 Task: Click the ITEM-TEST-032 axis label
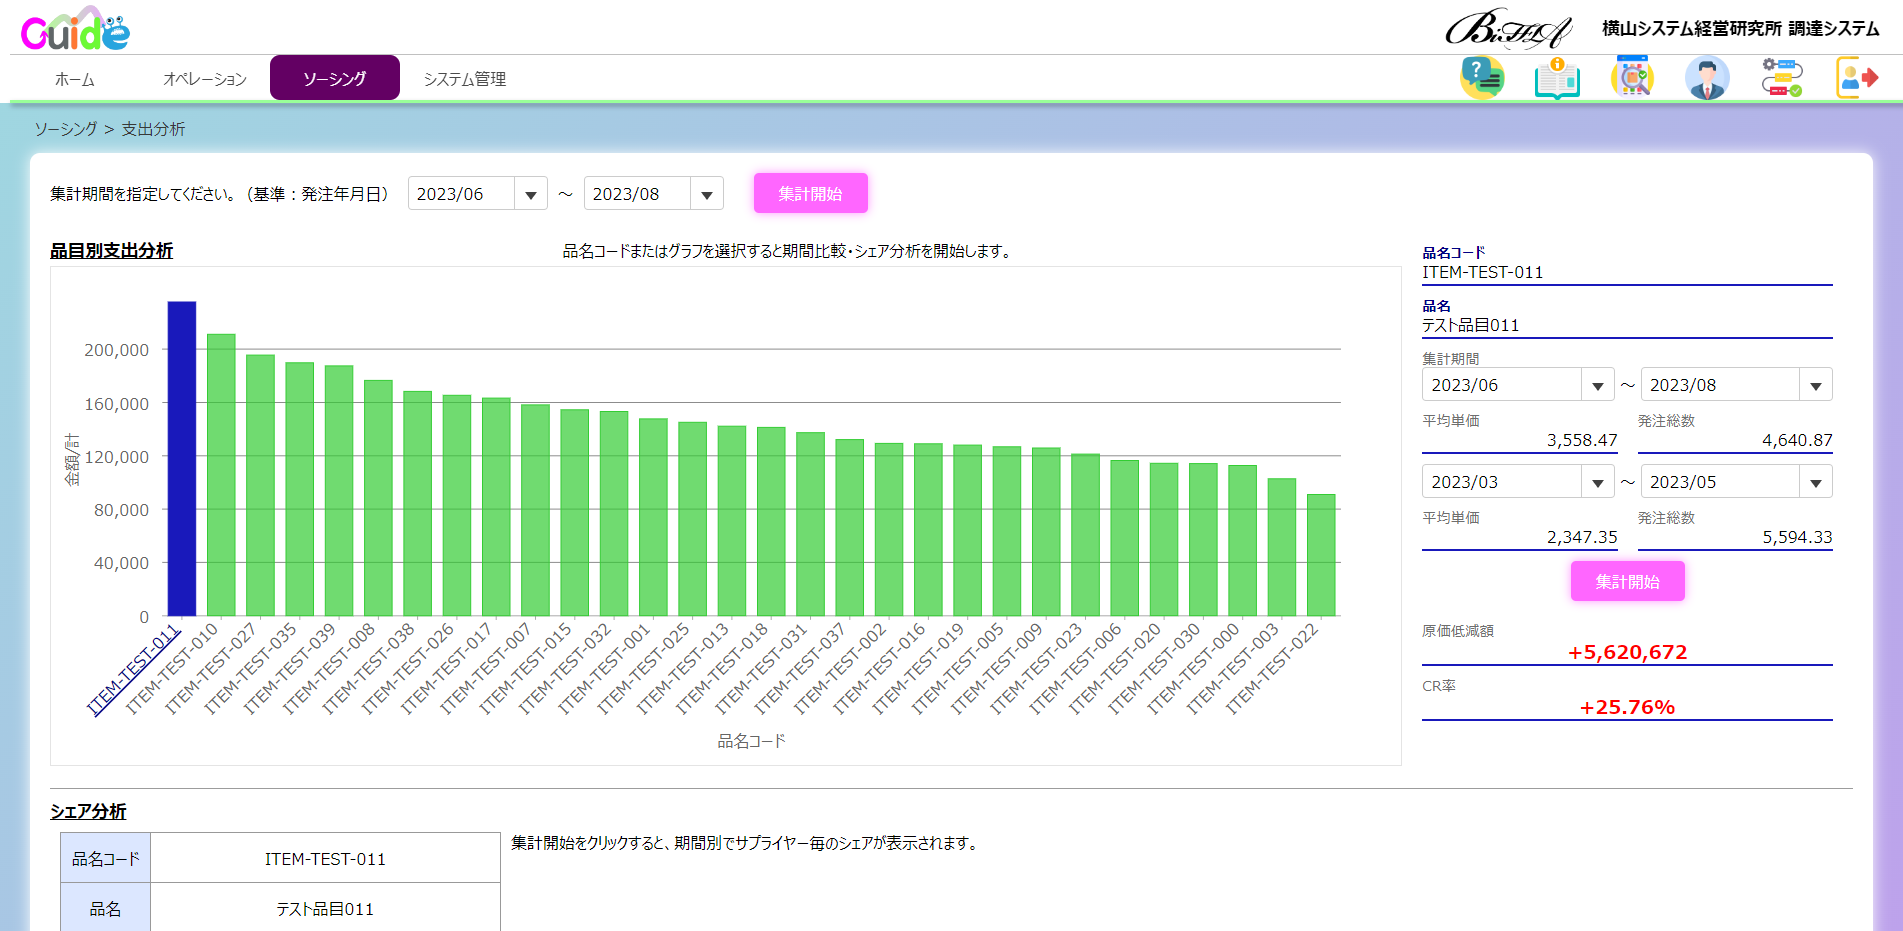click(565, 669)
